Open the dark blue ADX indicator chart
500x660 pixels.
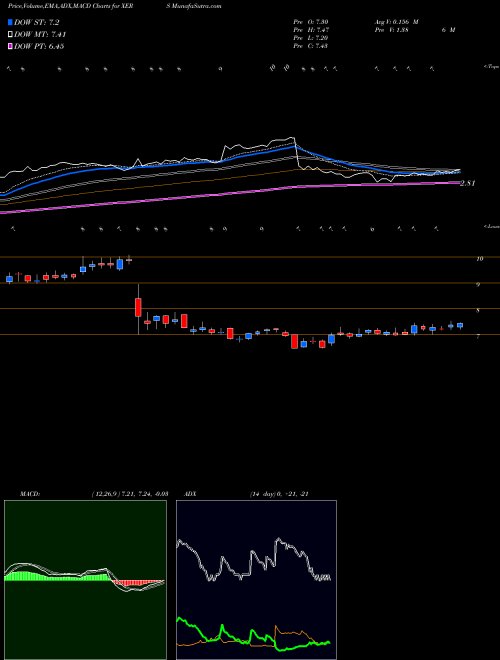(x=256, y=580)
